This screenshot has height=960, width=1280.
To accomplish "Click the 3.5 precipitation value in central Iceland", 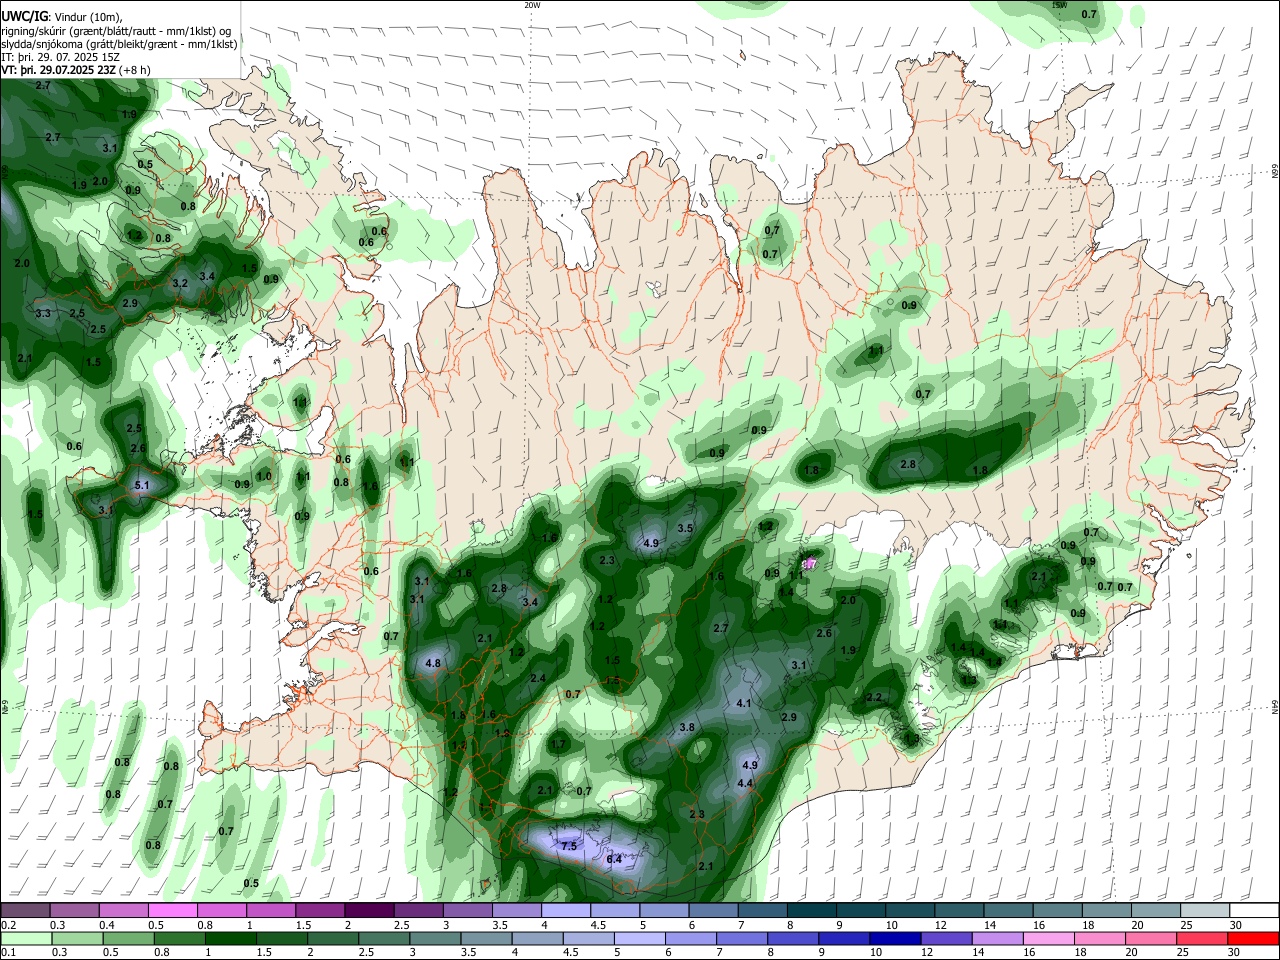I will [x=685, y=528].
